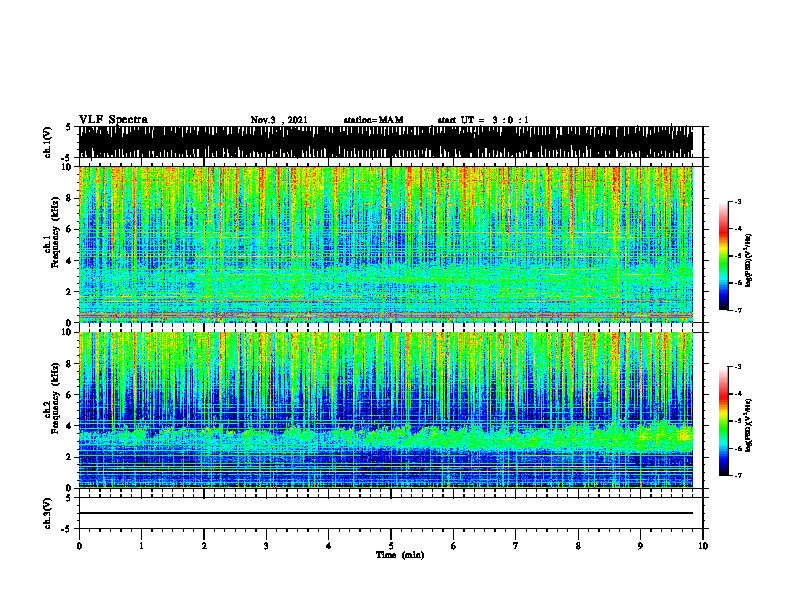Click the ch.2 spectrogram color scale bar

pos(723,421)
